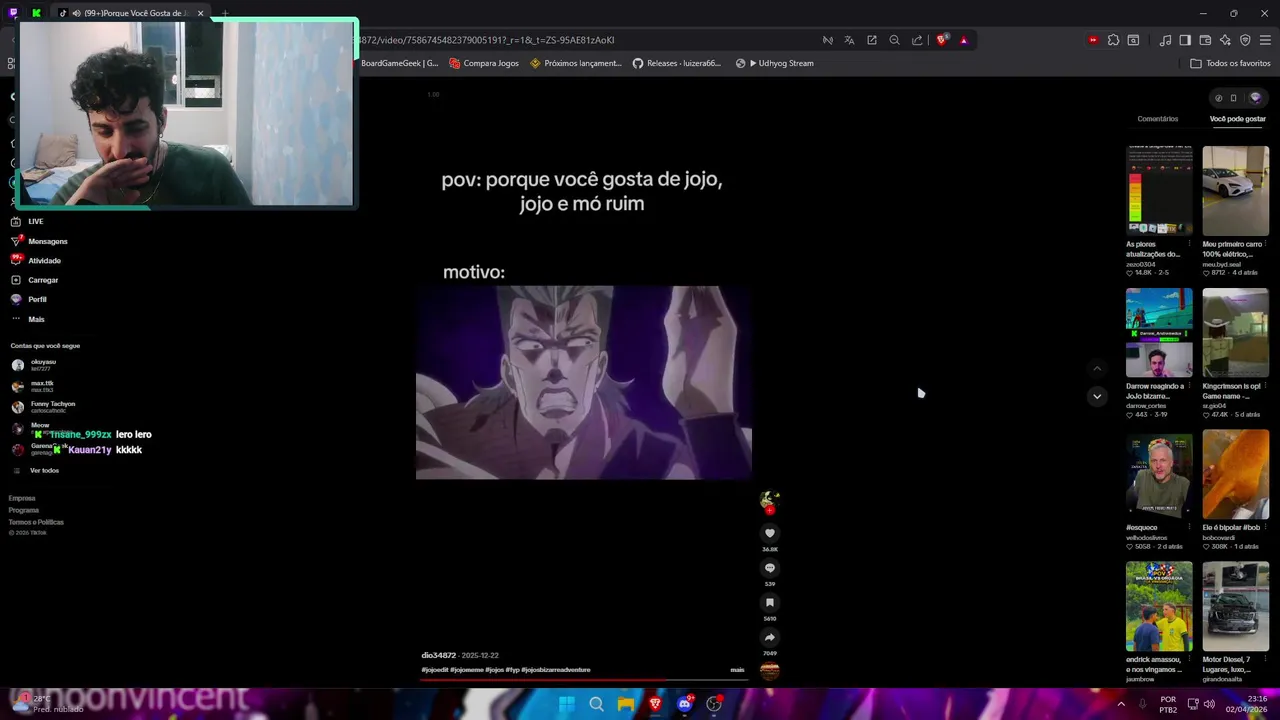This screenshot has width=1280, height=720.
Task: Open the Brave Shields lion icon
Action: coord(941,40)
